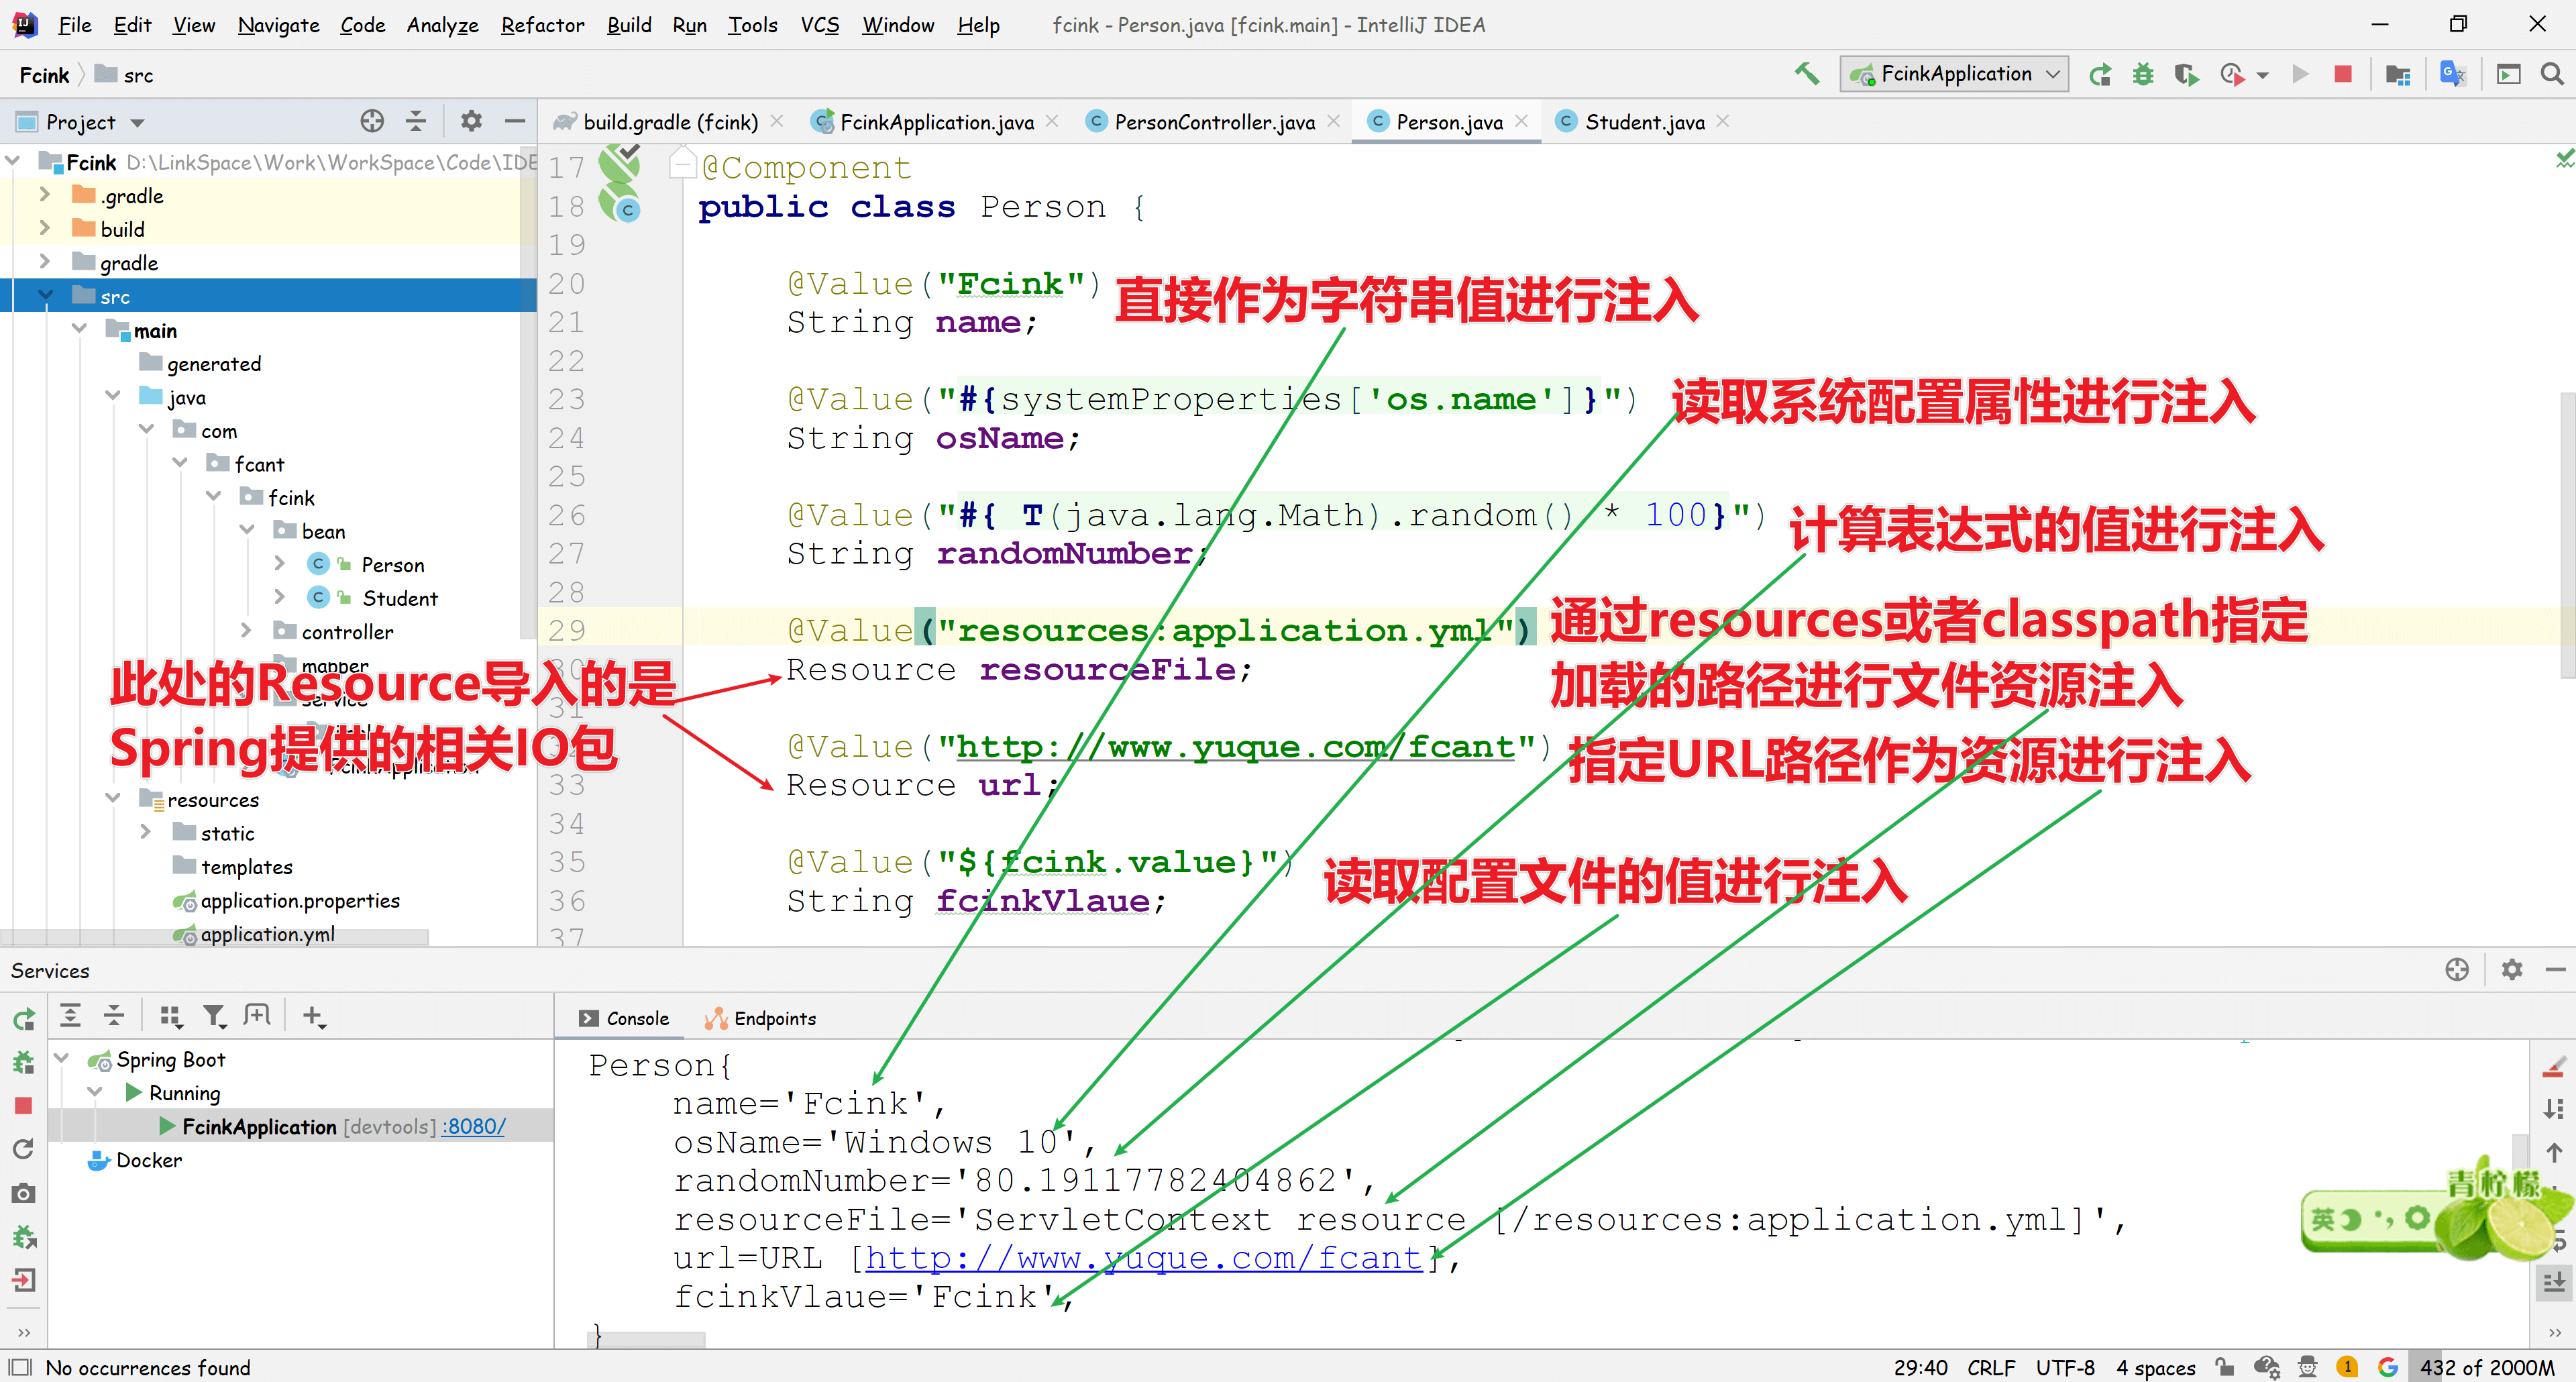Click Add service plus icon
This screenshot has height=1382, width=2576.
[x=313, y=1016]
